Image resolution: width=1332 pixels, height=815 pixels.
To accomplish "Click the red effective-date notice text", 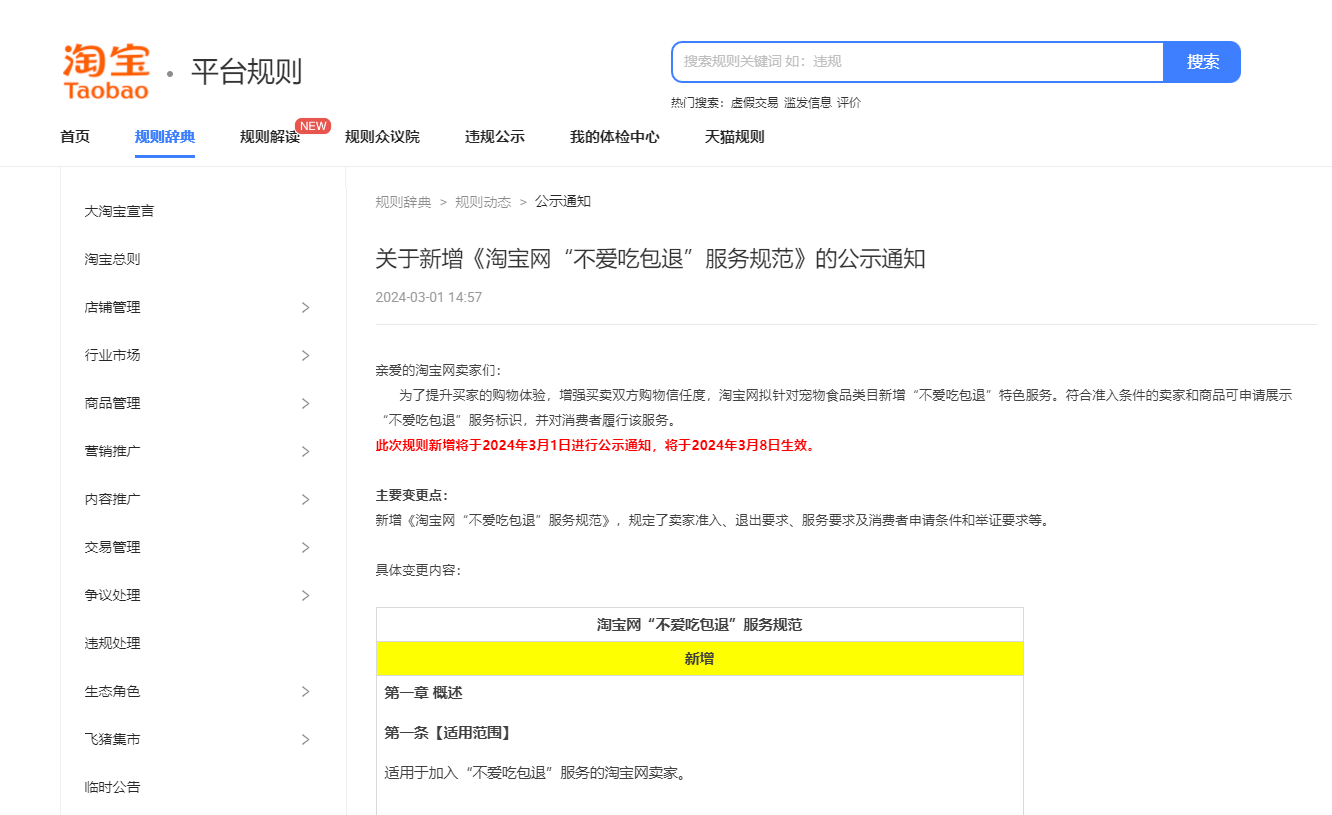I will 597,445.
